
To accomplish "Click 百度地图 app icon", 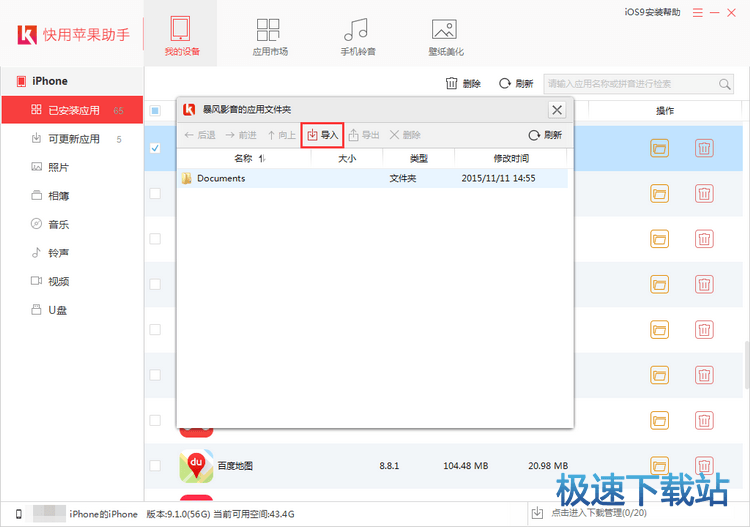I will [196, 466].
